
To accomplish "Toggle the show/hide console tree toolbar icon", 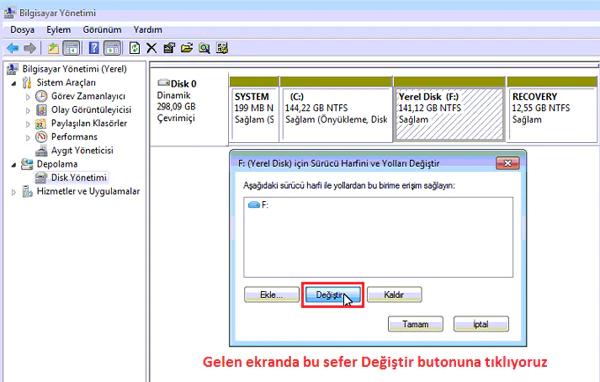I will 71,48.
